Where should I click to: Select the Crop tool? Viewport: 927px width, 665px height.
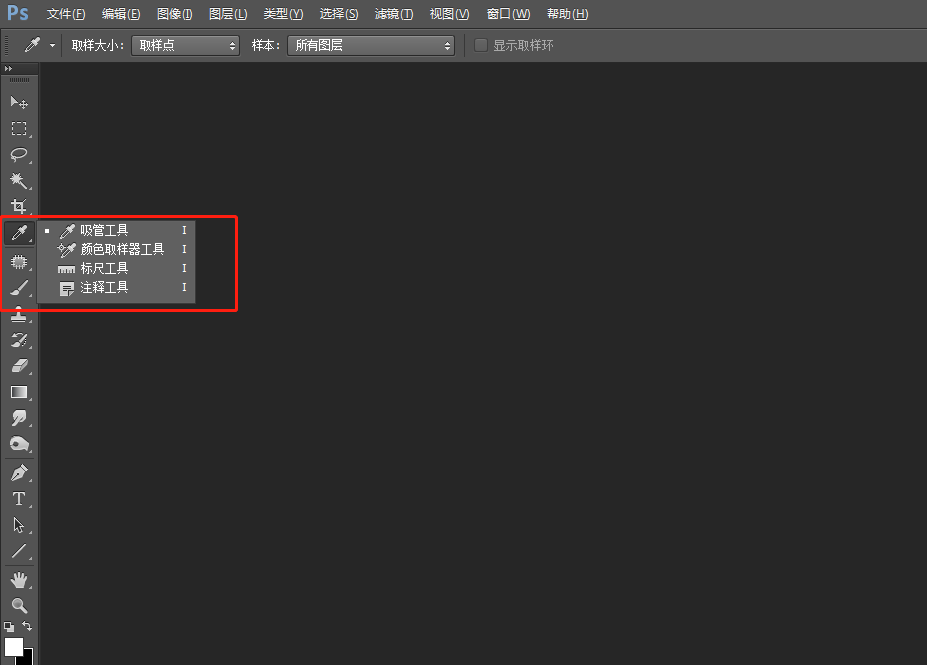coord(19,206)
